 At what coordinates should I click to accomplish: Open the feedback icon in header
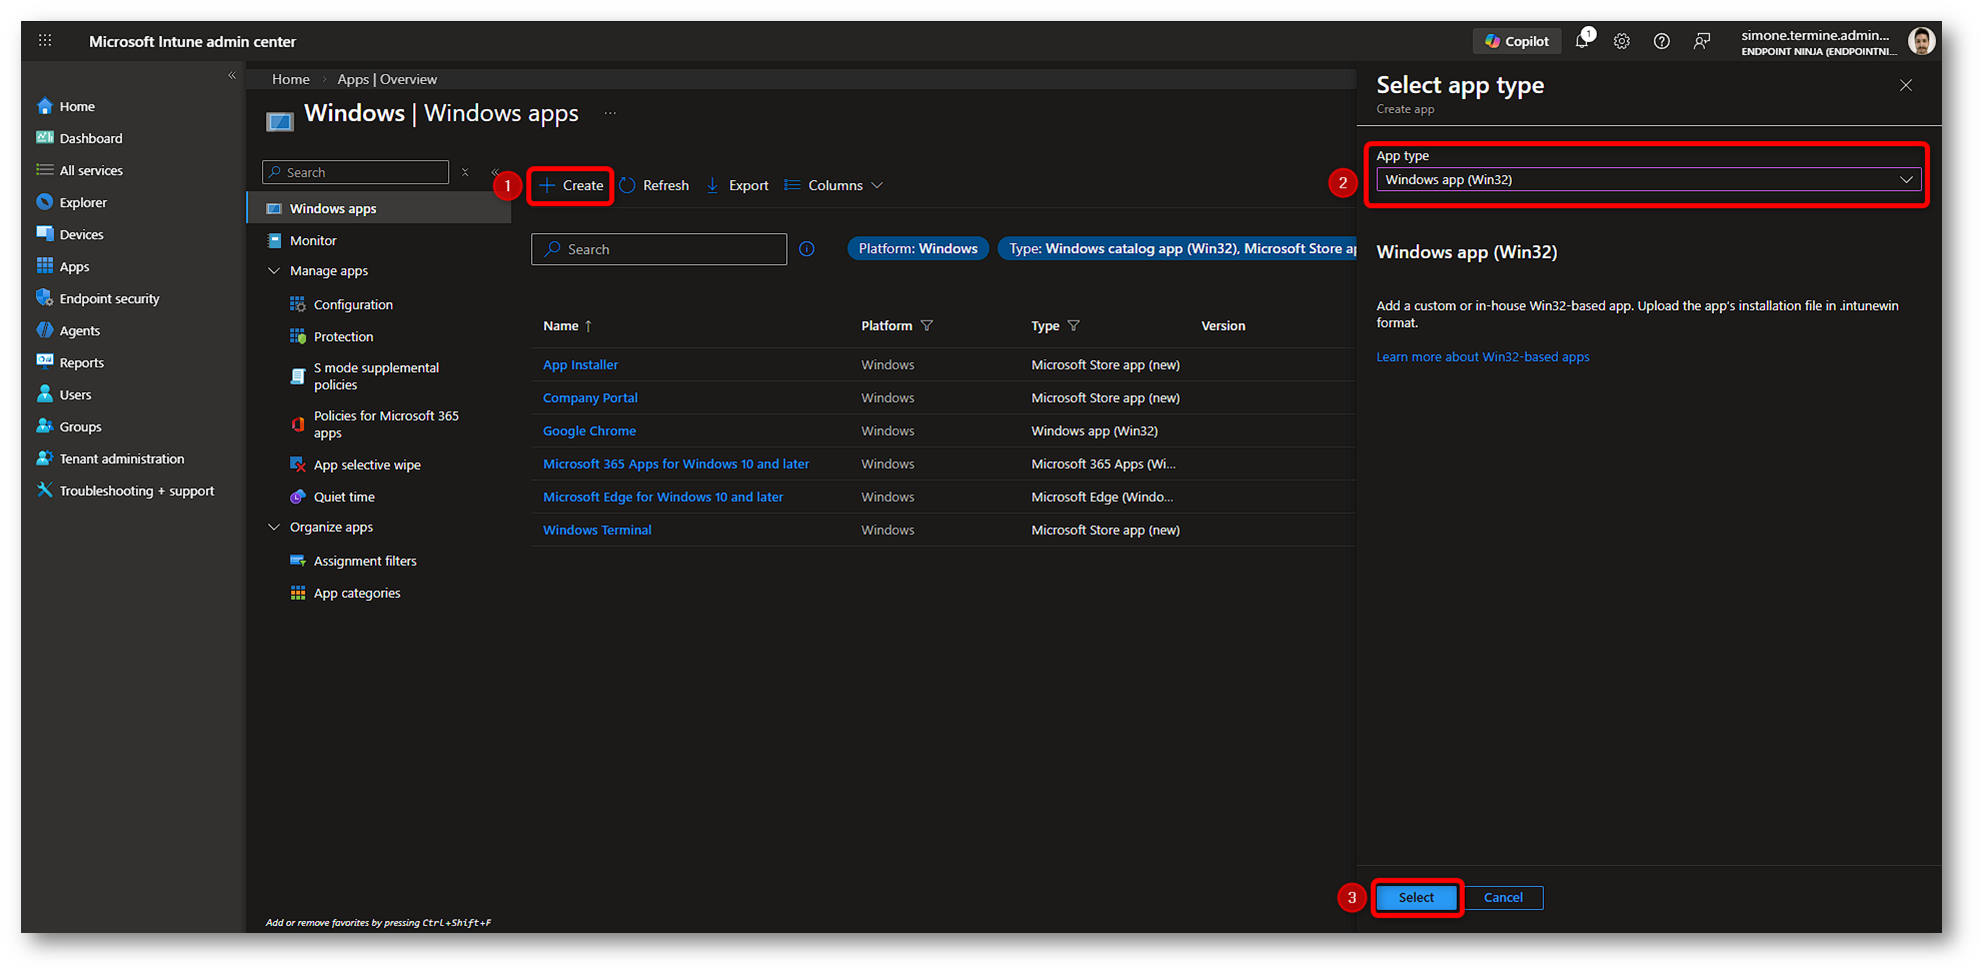1701,41
